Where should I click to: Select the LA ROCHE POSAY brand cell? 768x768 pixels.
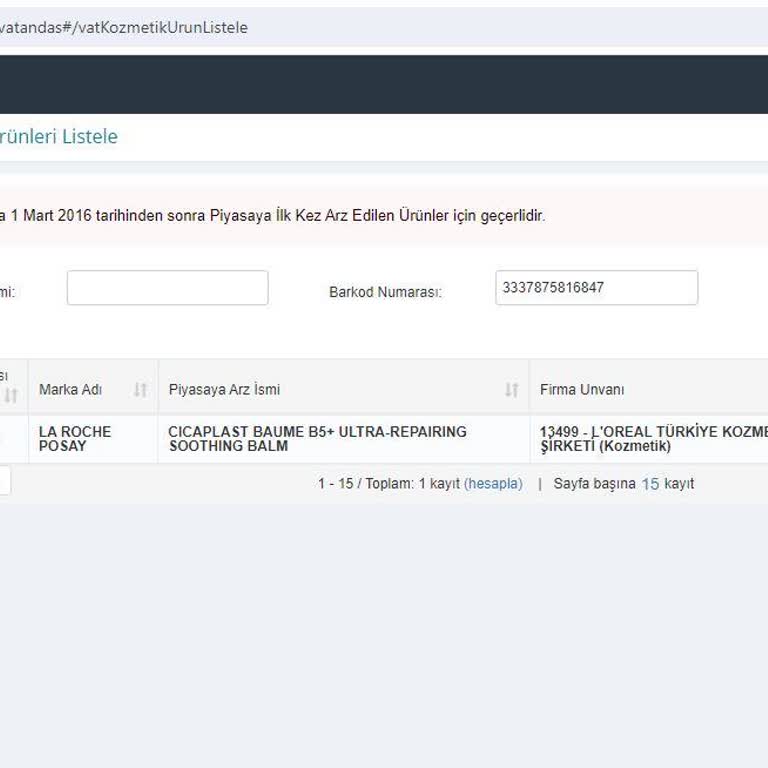(x=93, y=439)
